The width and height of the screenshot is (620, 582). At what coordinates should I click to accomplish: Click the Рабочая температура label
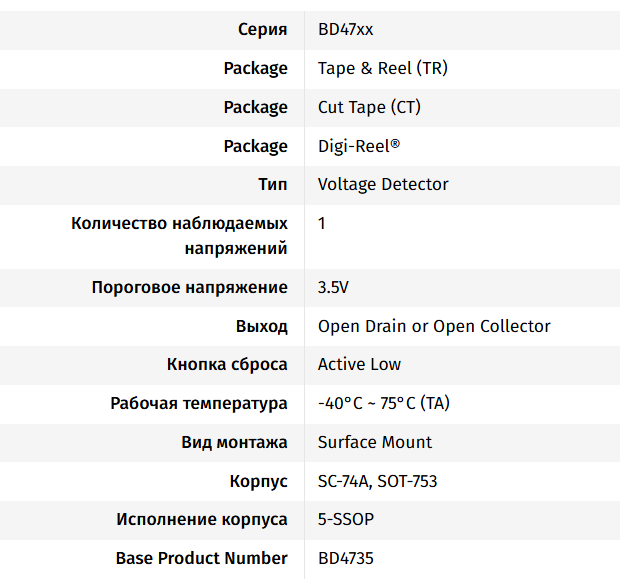pyautogui.click(x=199, y=404)
